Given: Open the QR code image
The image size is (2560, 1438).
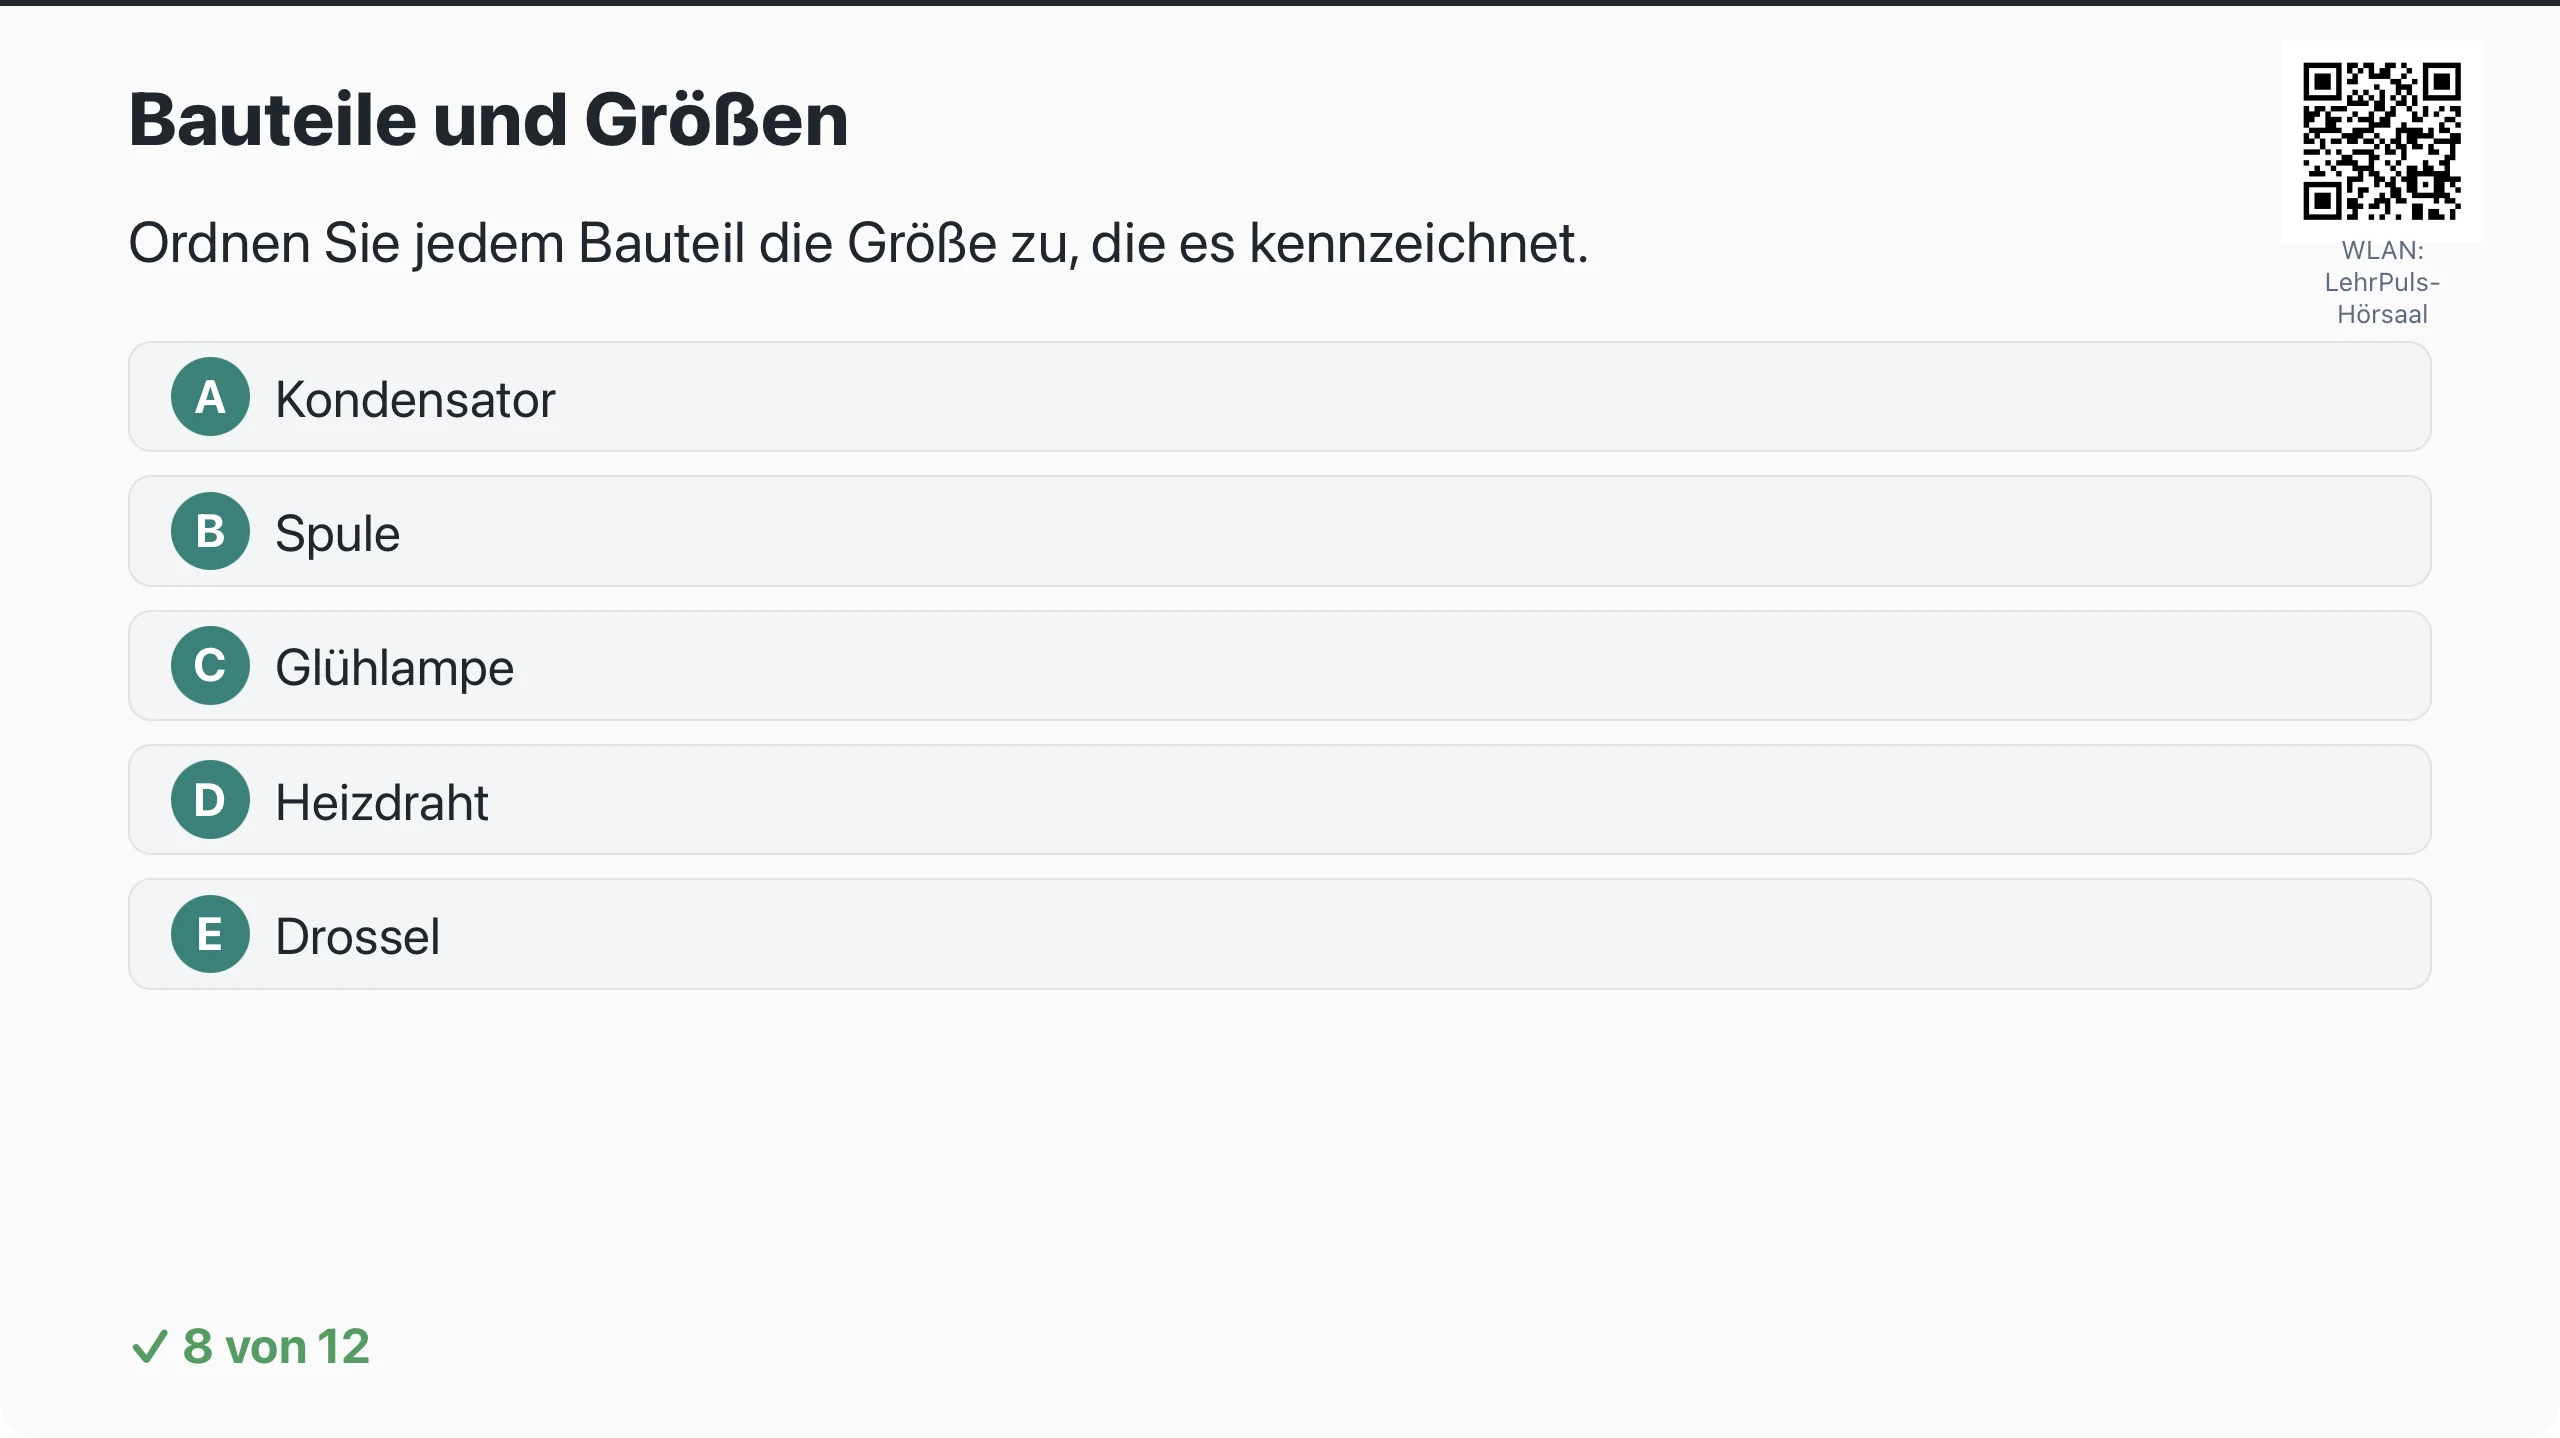Looking at the screenshot, I should 2382,141.
